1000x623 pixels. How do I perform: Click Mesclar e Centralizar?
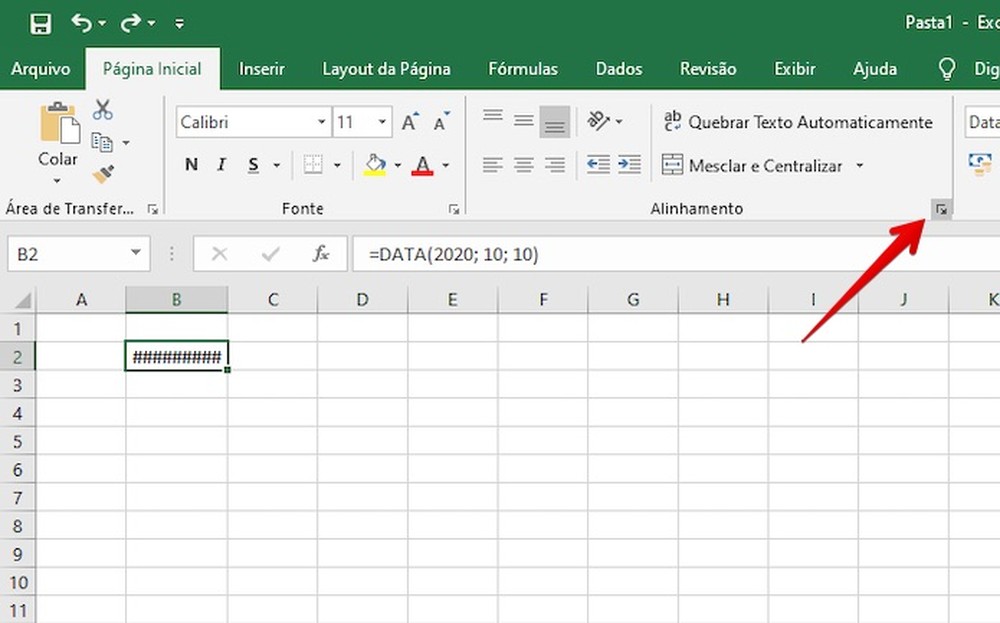click(753, 166)
